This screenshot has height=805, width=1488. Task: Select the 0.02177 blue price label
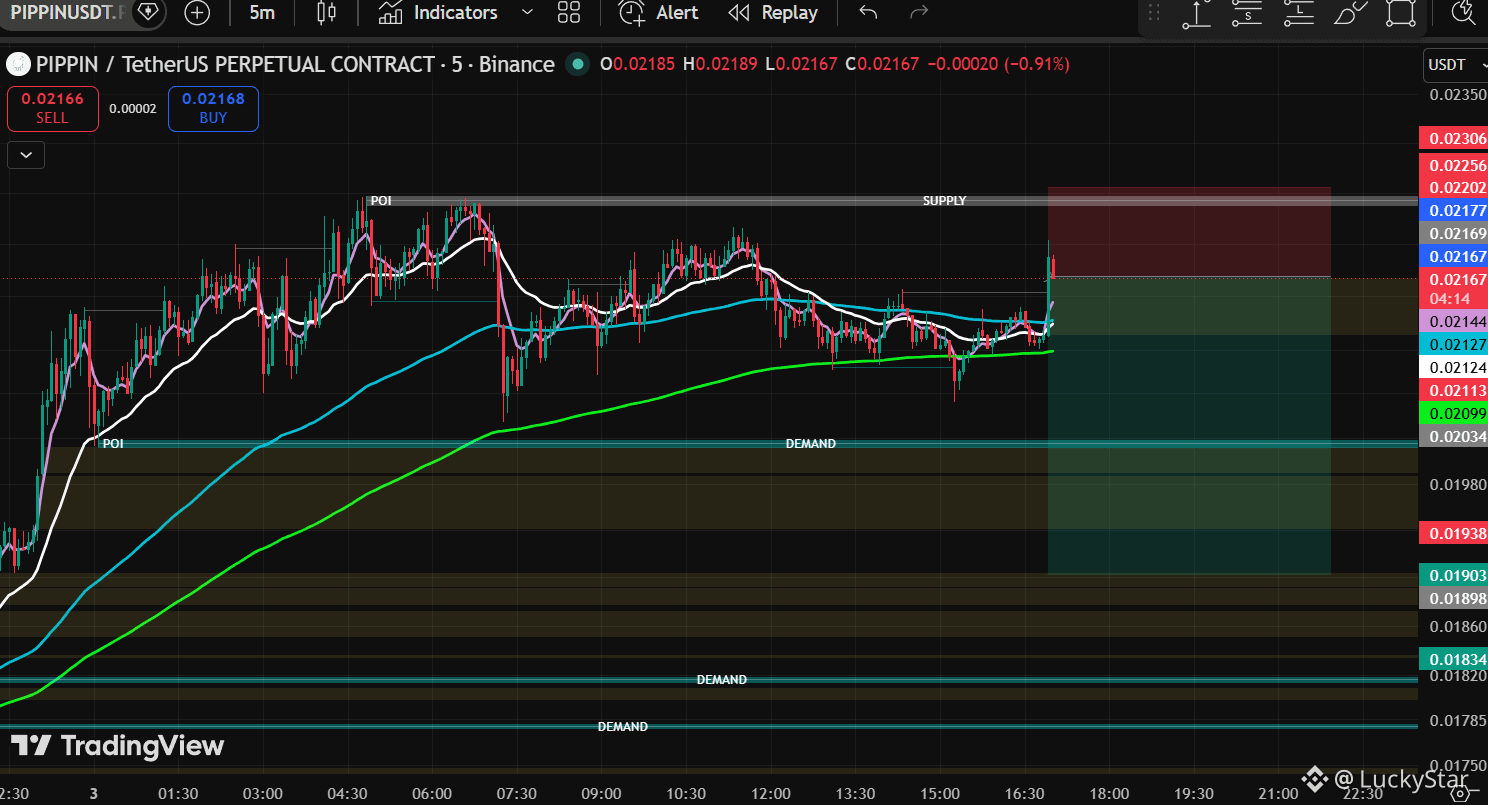[1454, 210]
